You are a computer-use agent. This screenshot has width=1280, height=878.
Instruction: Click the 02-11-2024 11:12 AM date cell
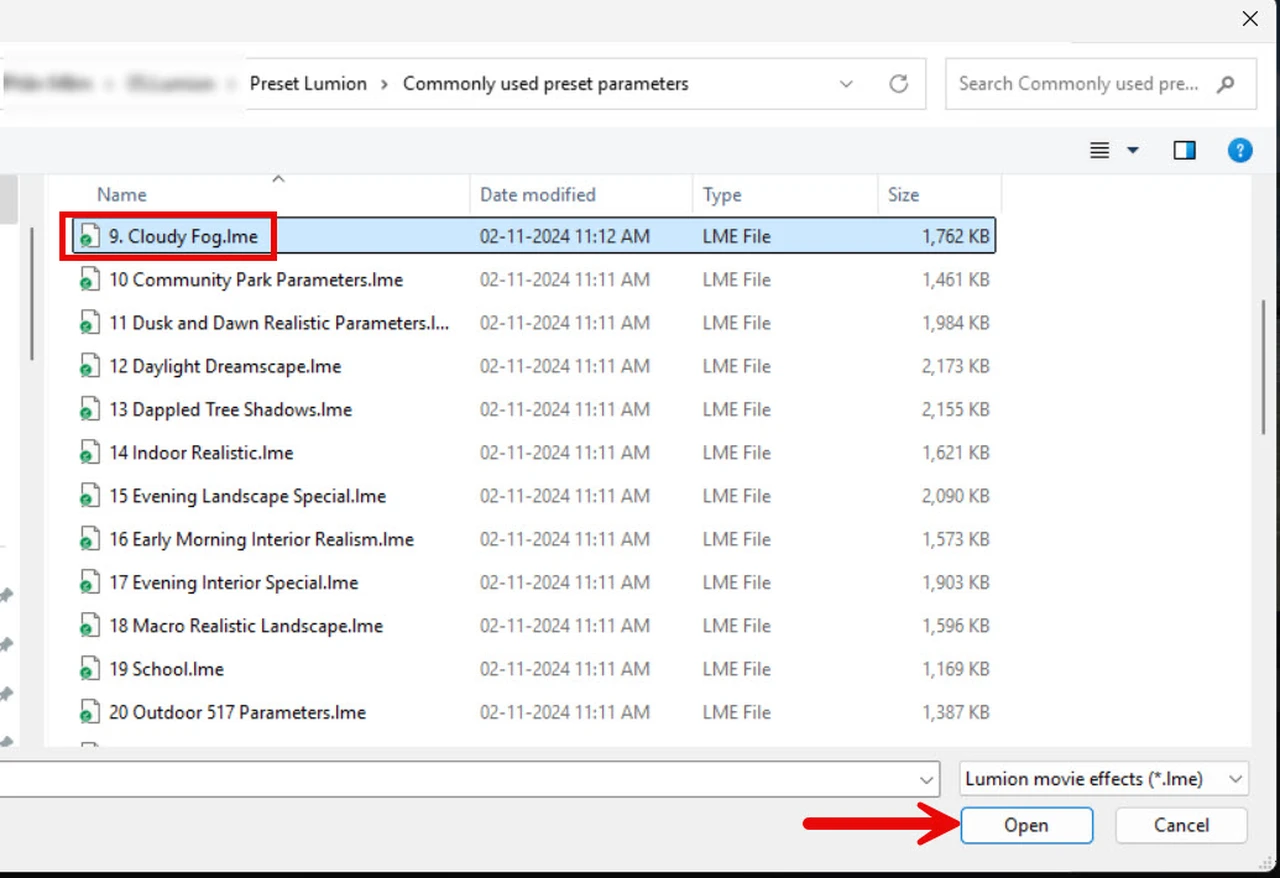[x=565, y=237]
